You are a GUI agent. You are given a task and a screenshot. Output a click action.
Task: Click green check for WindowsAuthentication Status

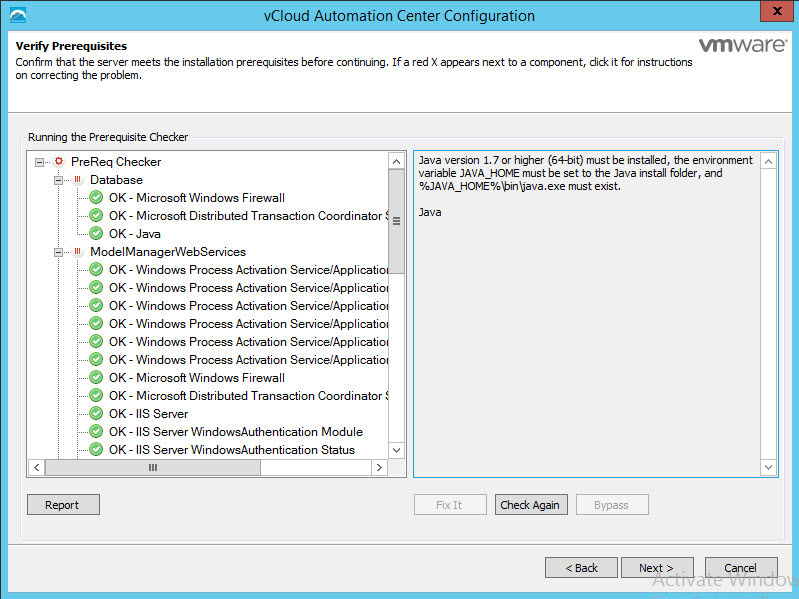point(97,450)
